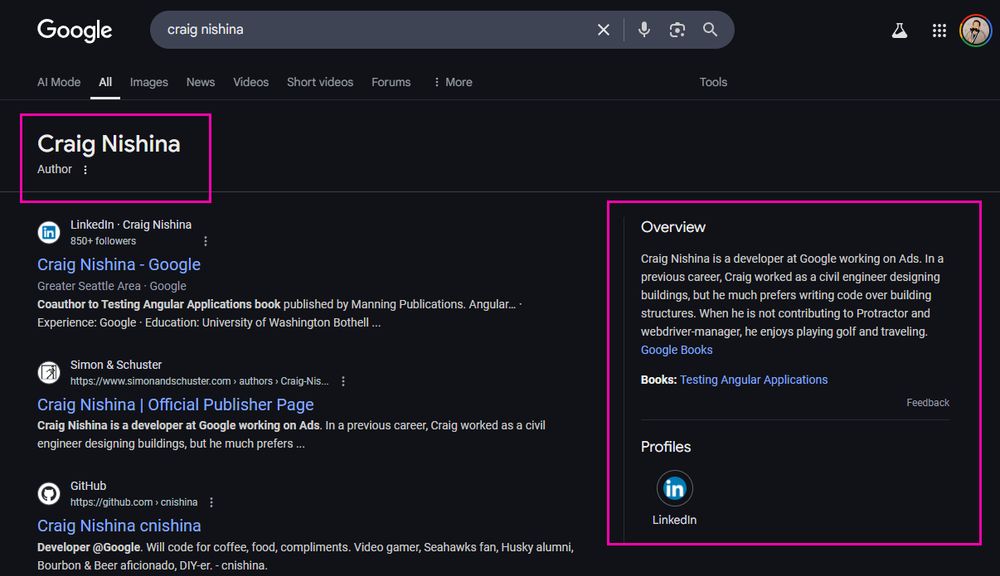Image resolution: width=1000 pixels, height=576 pixels.
Task: Click the Greater Seattle Area · Google line
Action: coord(112,286)
